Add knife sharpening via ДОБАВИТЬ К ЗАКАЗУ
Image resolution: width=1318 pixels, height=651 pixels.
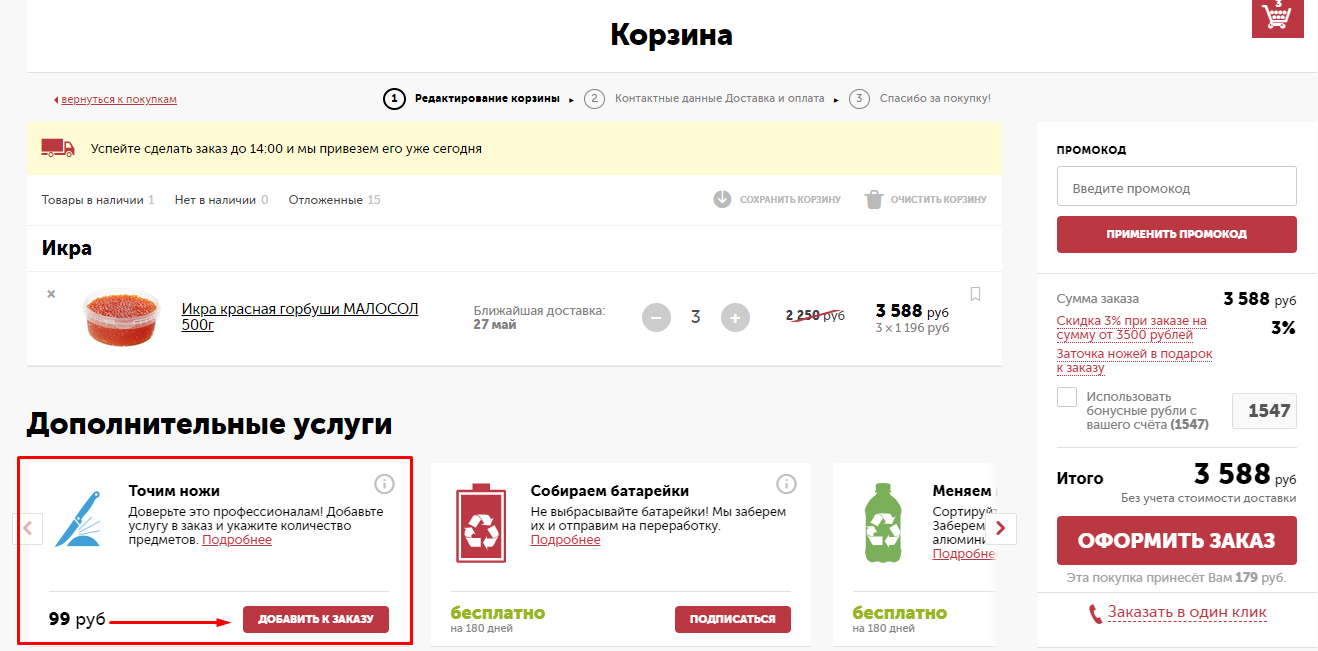click(316, 619)
